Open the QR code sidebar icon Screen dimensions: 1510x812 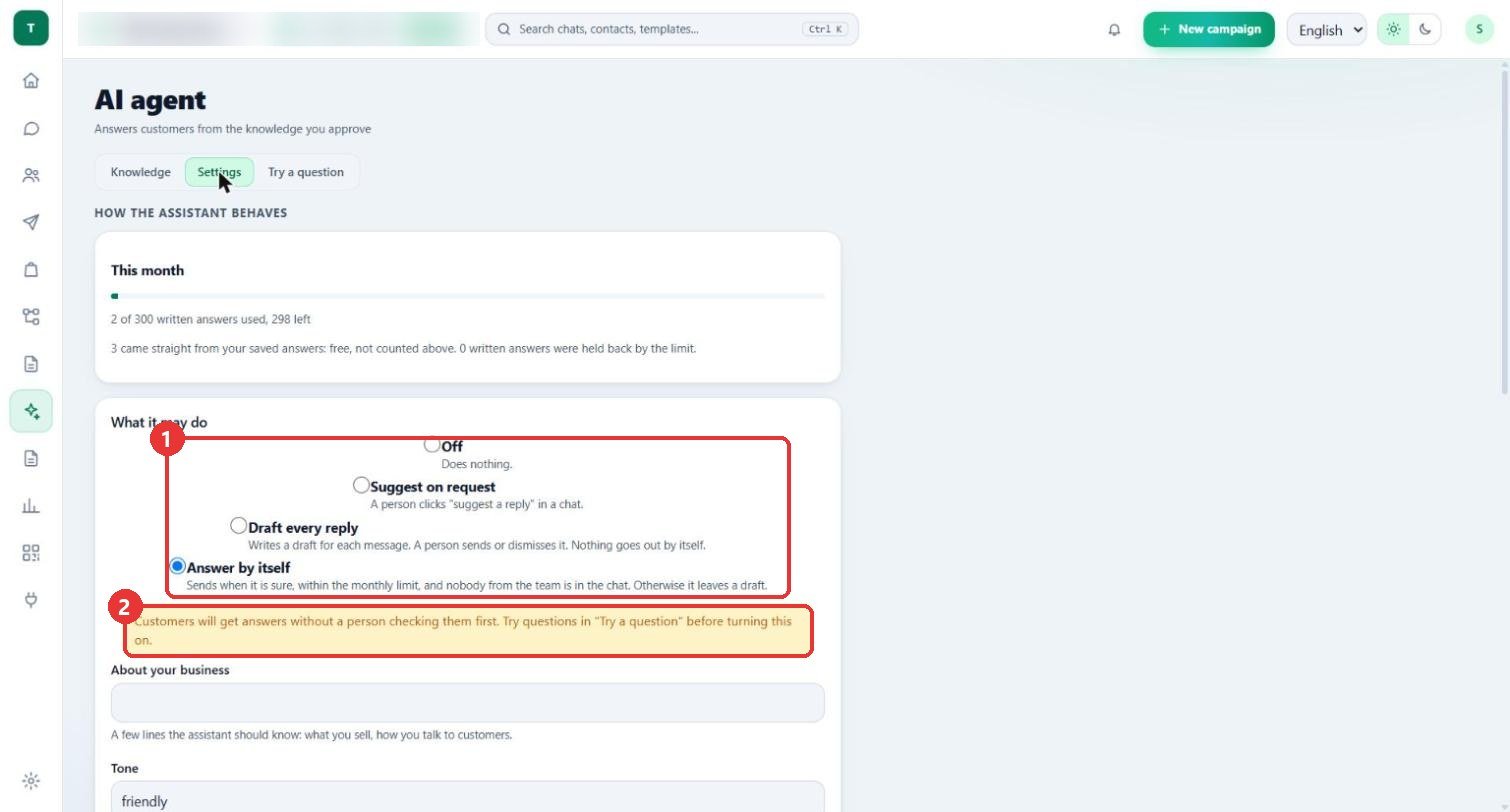pyautogui.click(x=31, y=553)
